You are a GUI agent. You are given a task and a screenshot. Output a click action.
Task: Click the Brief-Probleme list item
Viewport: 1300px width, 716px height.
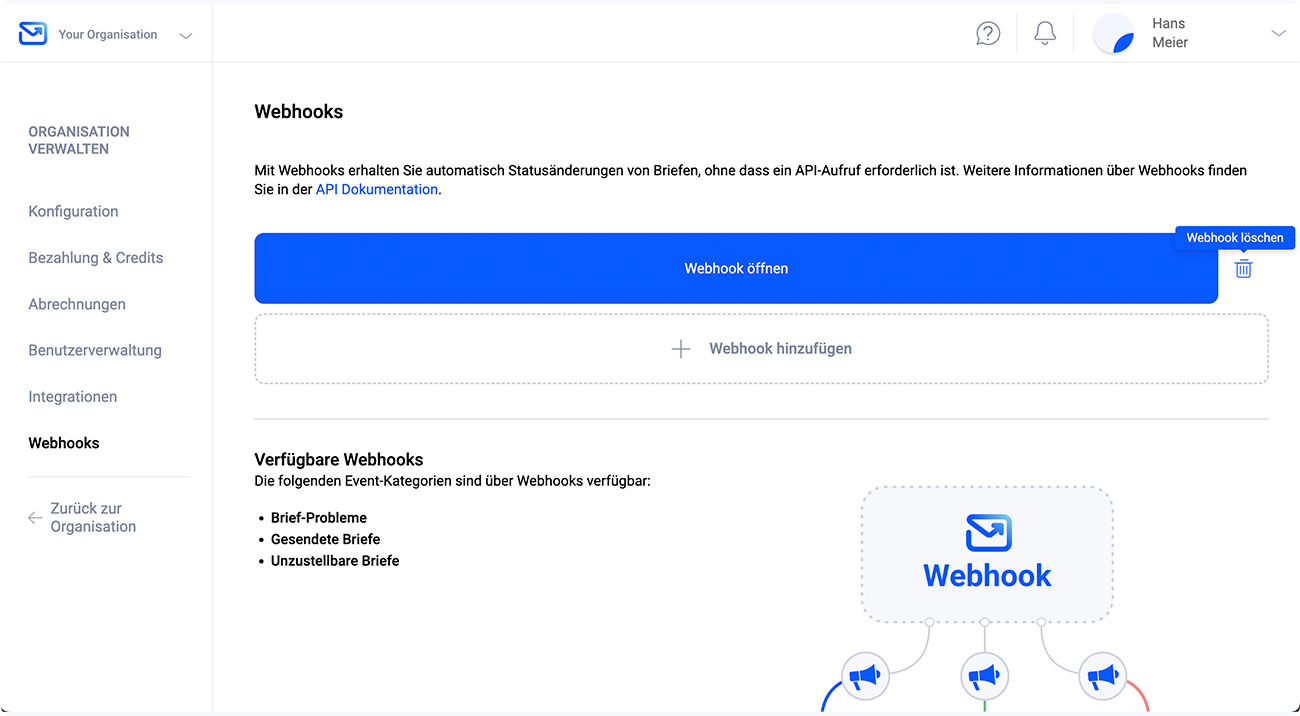pos(319,518)
